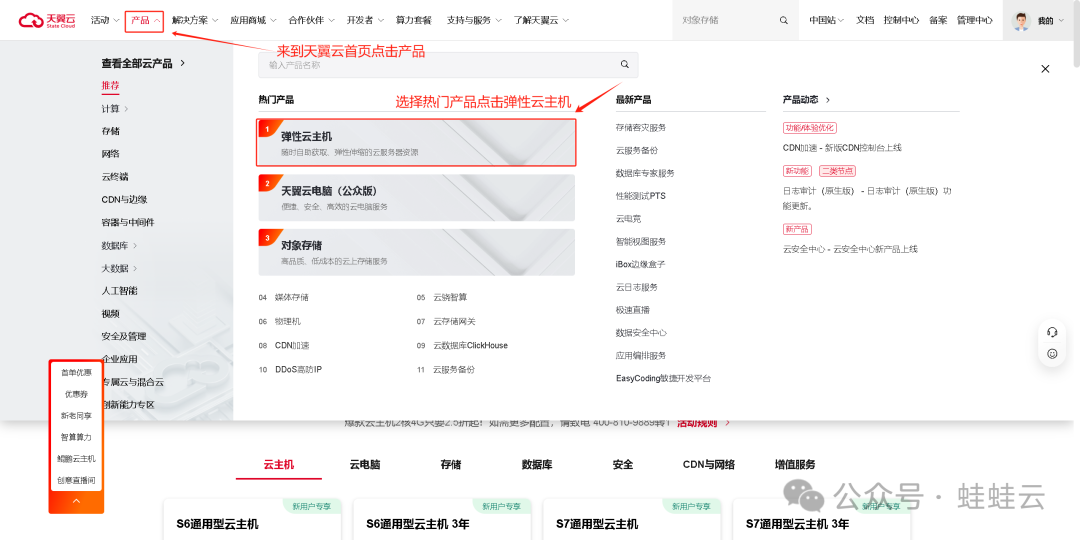
Task: Expand the 数据库 sidebar category
Action: pos(119,245)
